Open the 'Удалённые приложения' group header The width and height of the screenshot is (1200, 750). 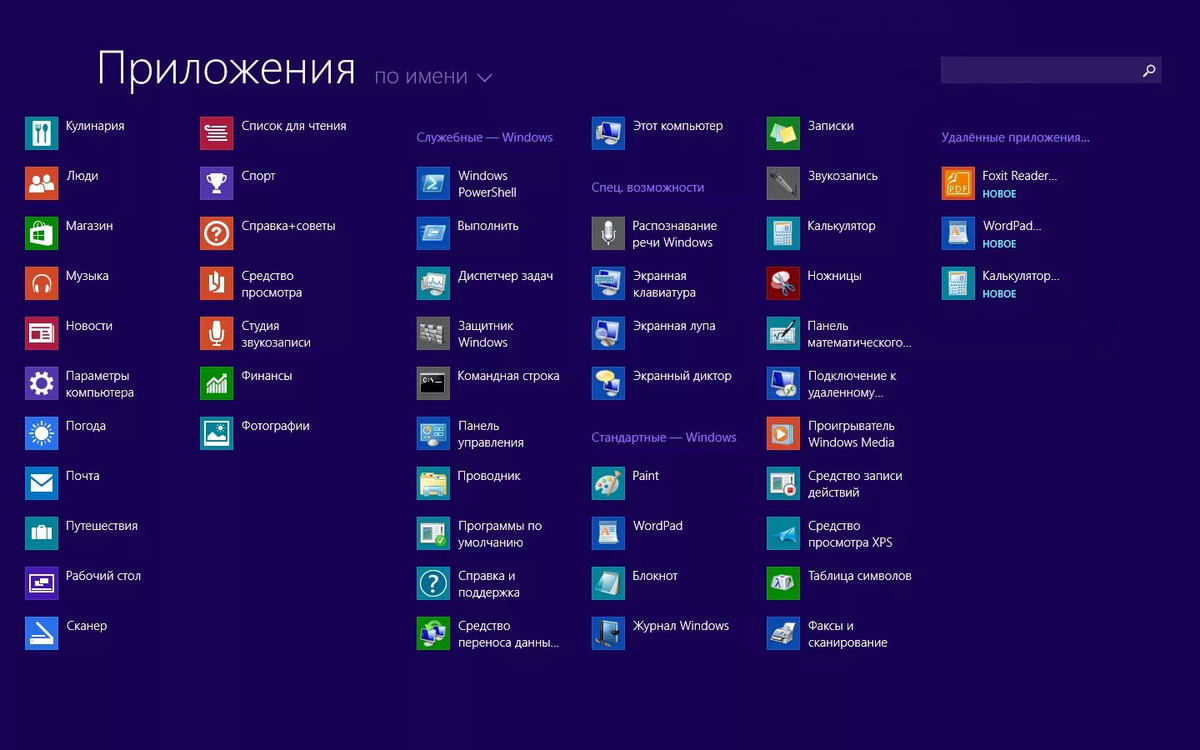click(1015, 137)
